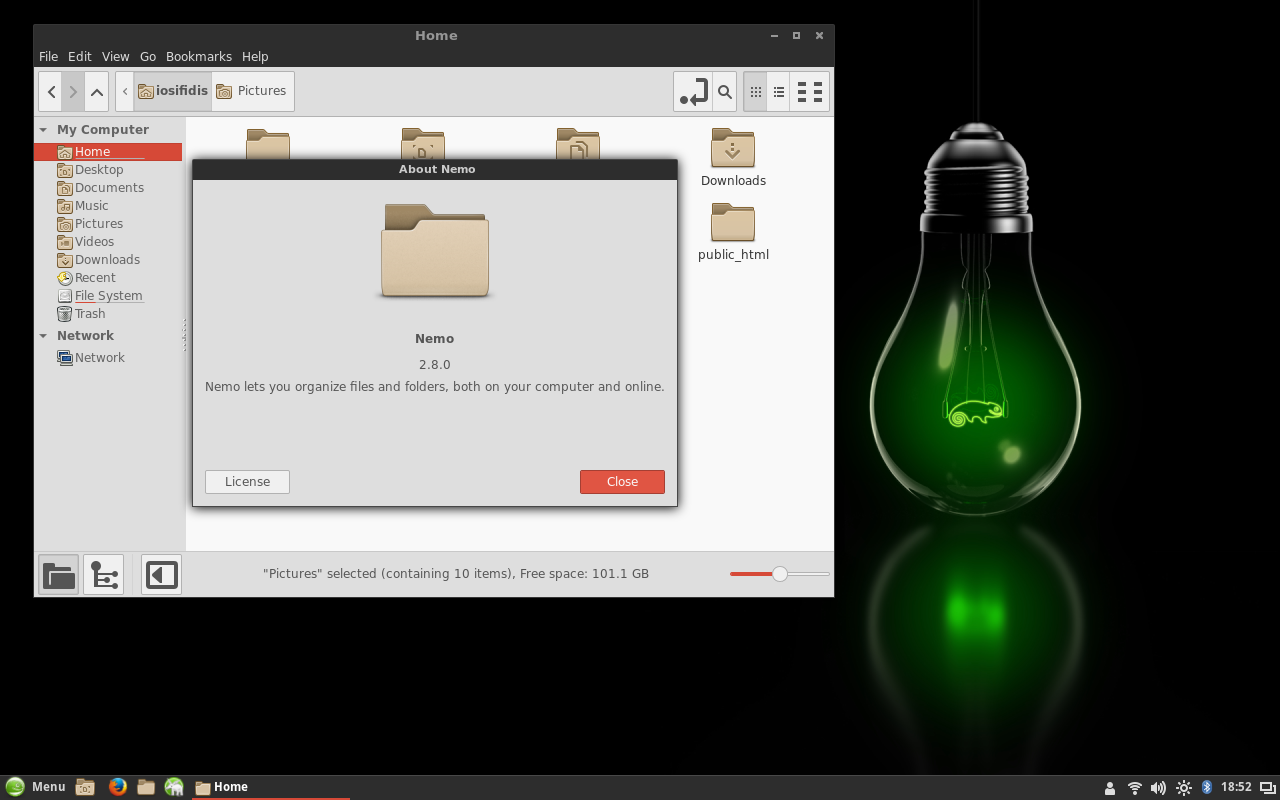The image size is (1280, 800).
Task: Switch to list view
Action: 779,92
